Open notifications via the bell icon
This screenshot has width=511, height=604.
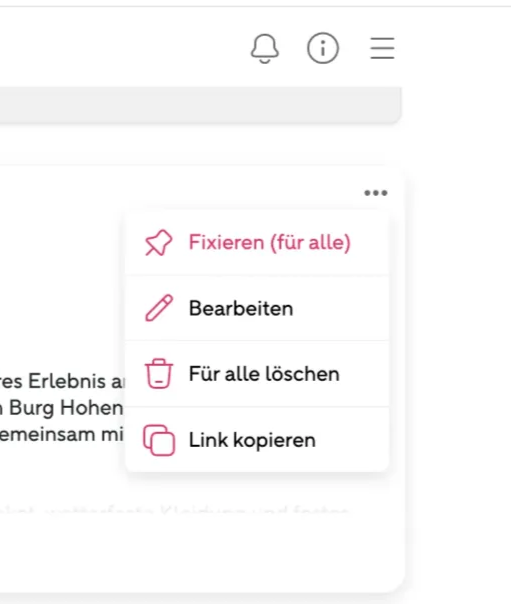coord(265,49)
